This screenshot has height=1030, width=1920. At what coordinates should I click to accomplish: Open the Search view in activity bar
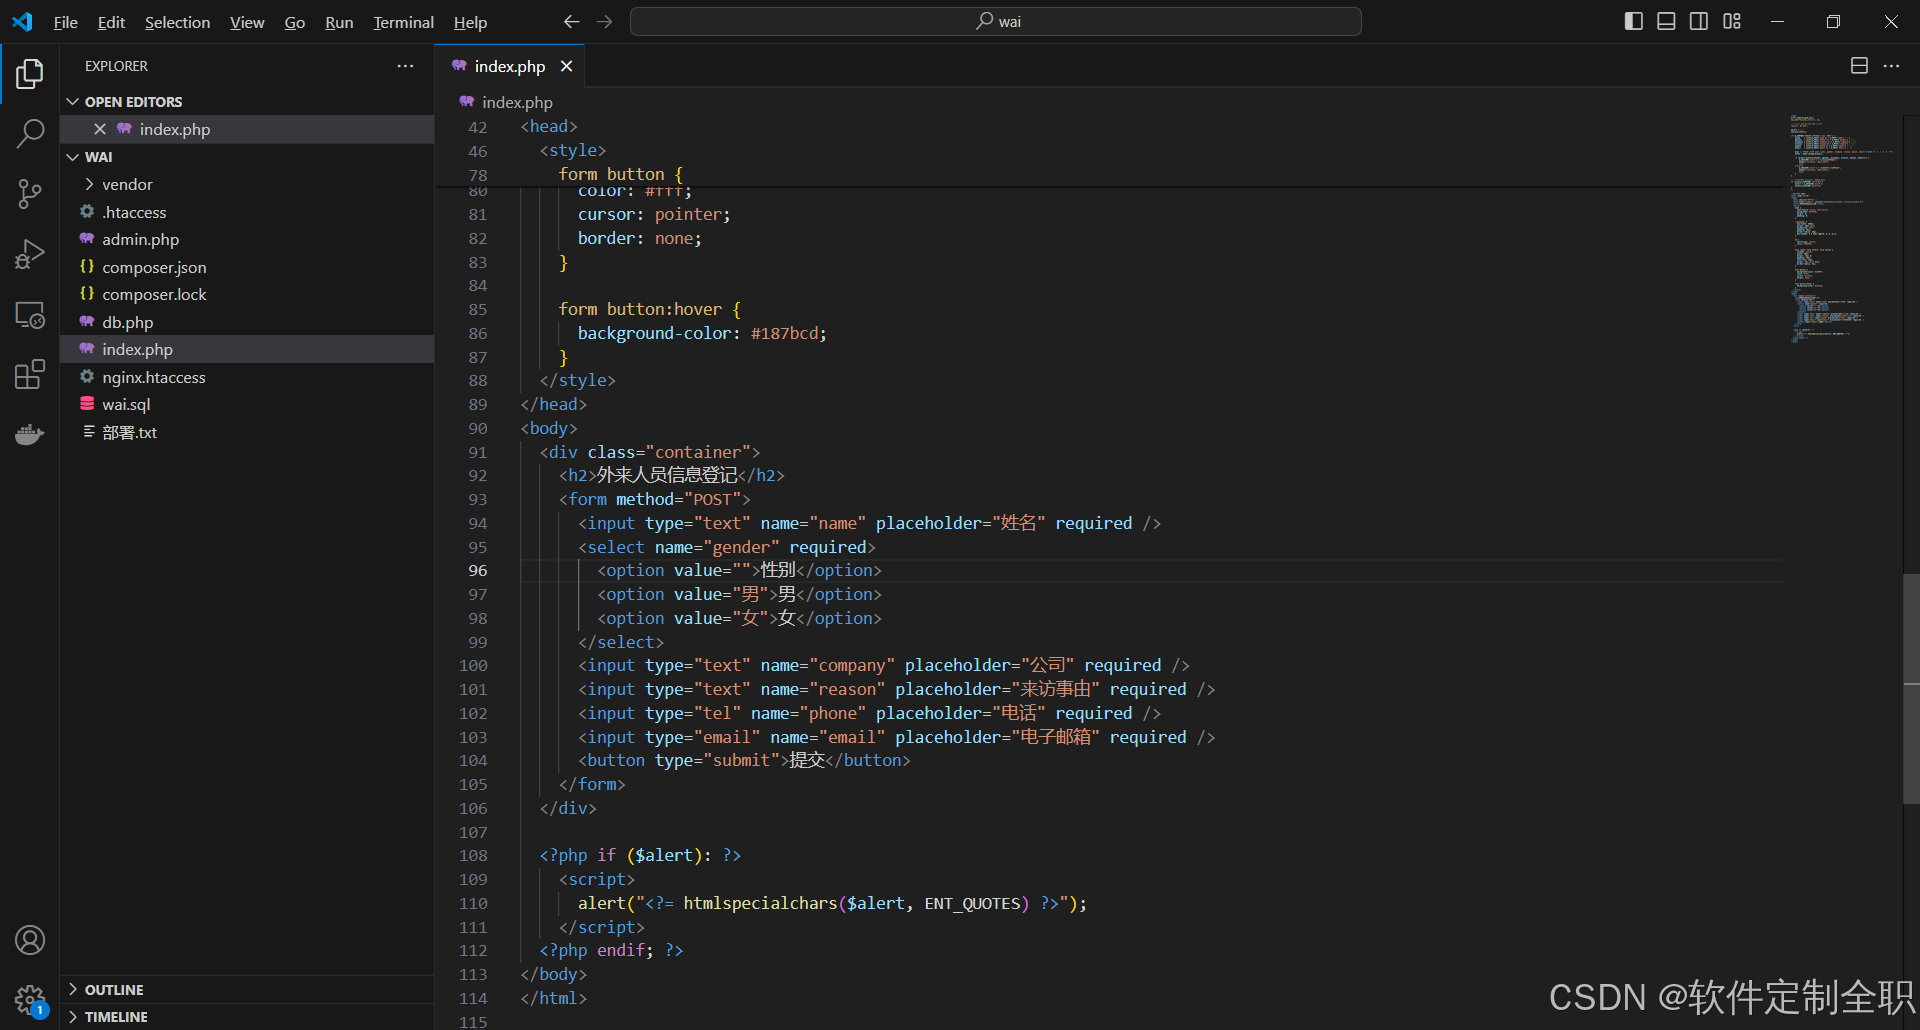(30, 133)
